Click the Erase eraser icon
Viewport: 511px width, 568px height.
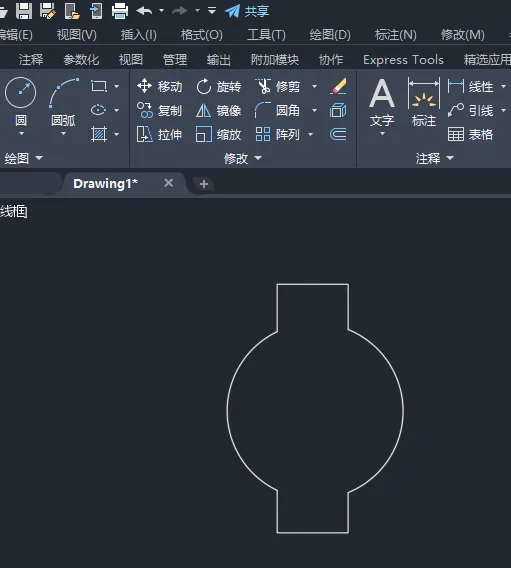[x=339, y=87]
